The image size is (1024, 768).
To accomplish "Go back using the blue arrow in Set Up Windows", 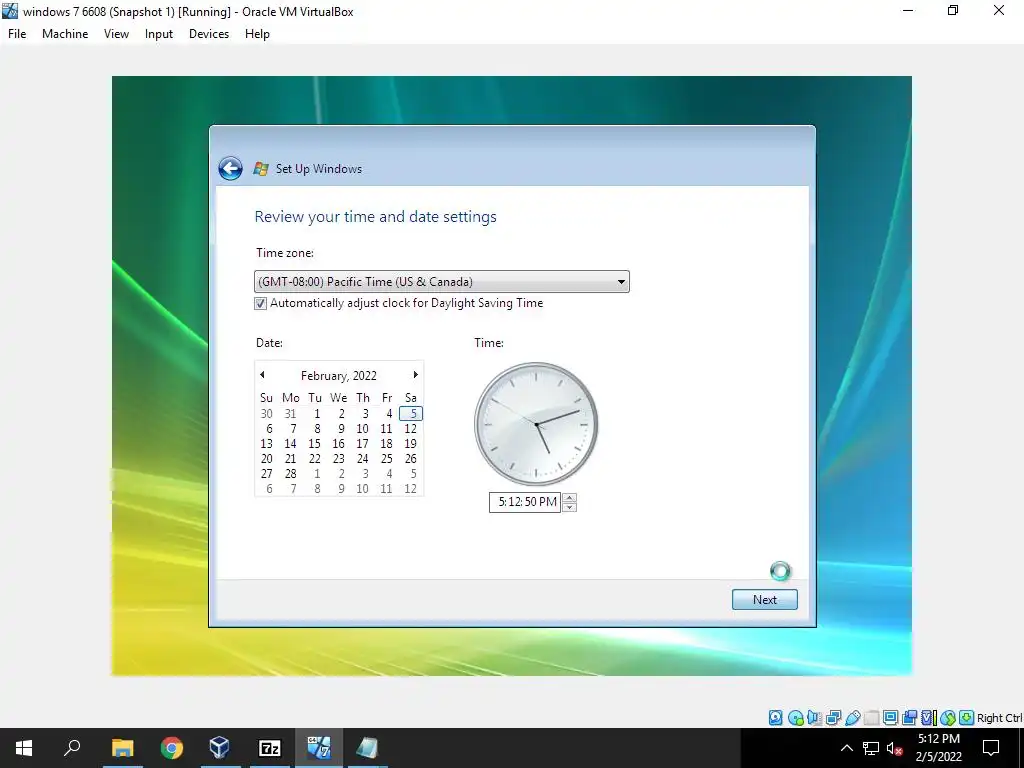I will pos(230,168).
